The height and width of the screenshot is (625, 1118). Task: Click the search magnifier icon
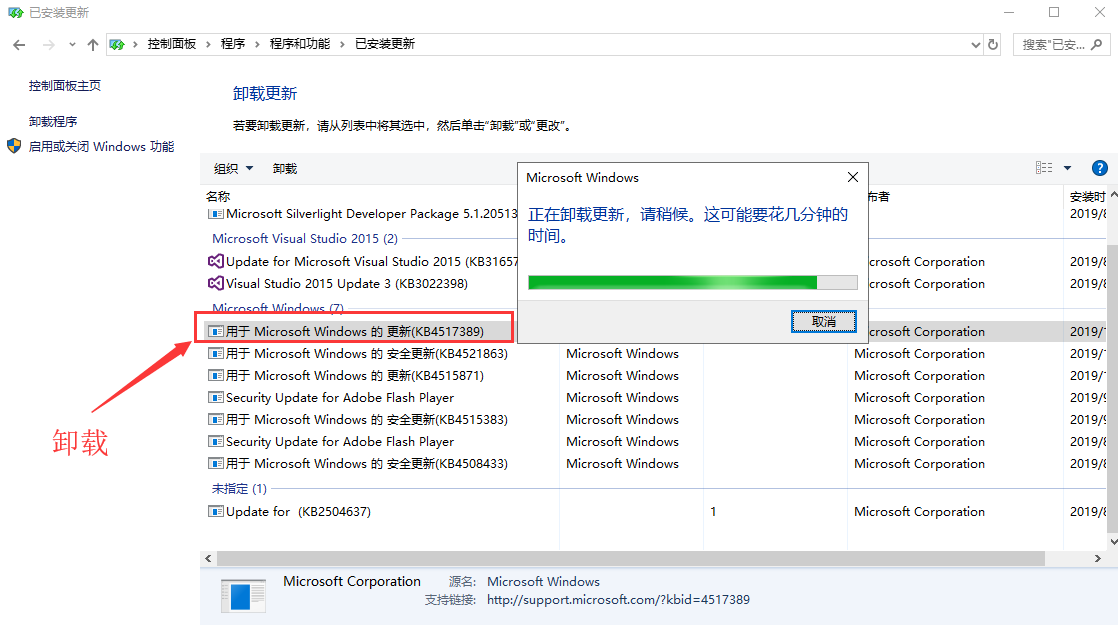(x=1097, y=44)
